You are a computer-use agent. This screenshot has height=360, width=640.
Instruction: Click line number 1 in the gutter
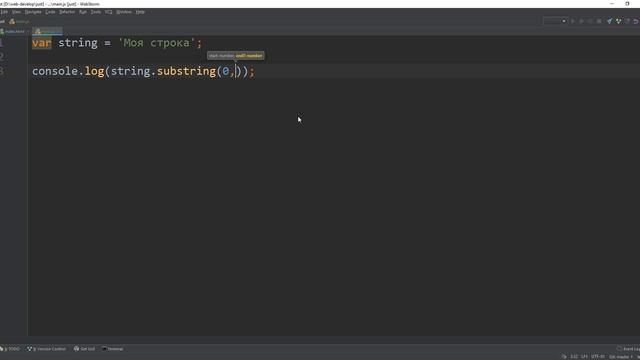pyautogui.click(x=2, y=43)
